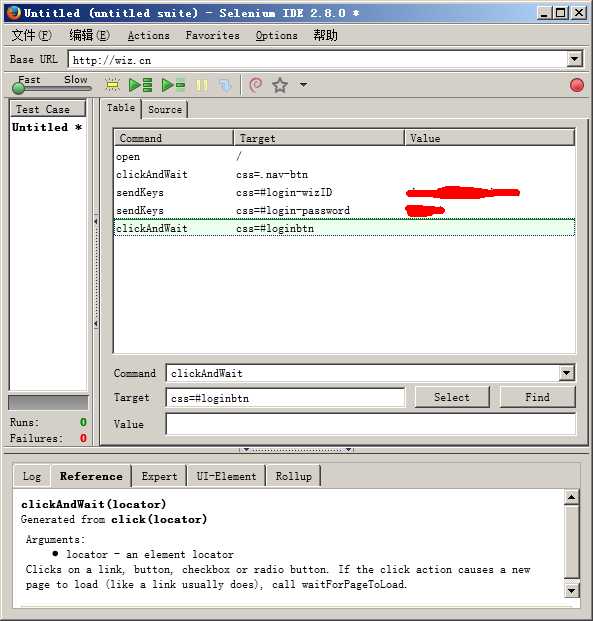Viewport: 593px width, 621px height.
Task: Maximize the Selenium IDE window
Action: pyautogui.click(x=561, y=13)
